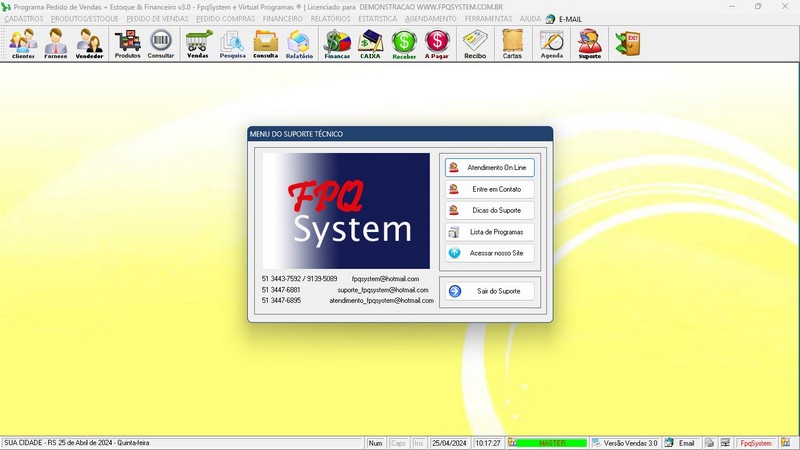Click the phone number 51 3447-6895
800x450 pixels.
pos(281,301)
